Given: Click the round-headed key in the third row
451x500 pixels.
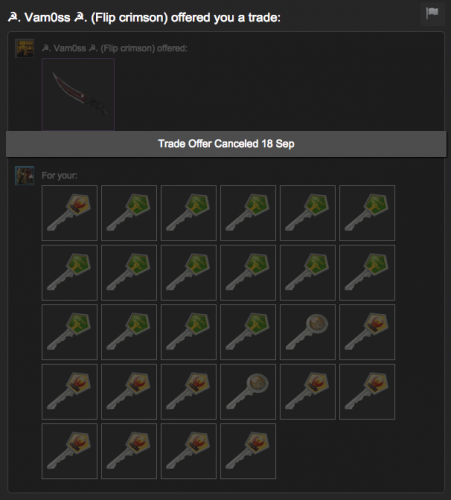Looking at the screenshot, I should [x=308, y=332].
